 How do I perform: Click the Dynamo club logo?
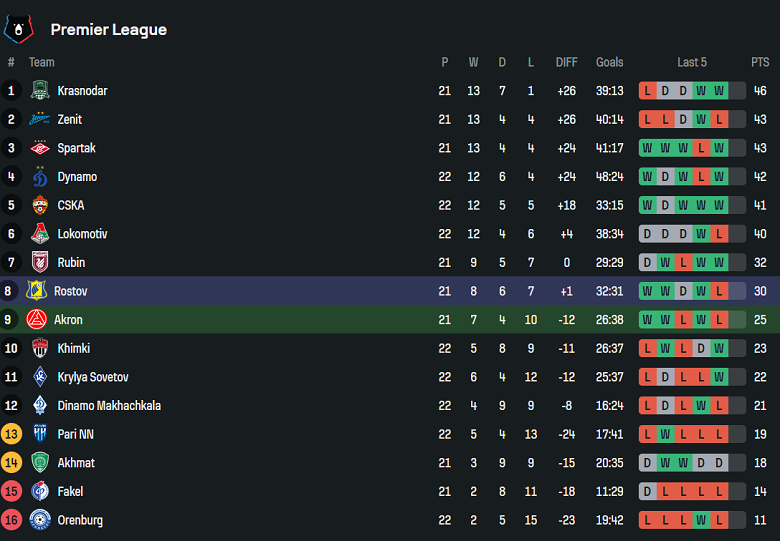(40, 177)
